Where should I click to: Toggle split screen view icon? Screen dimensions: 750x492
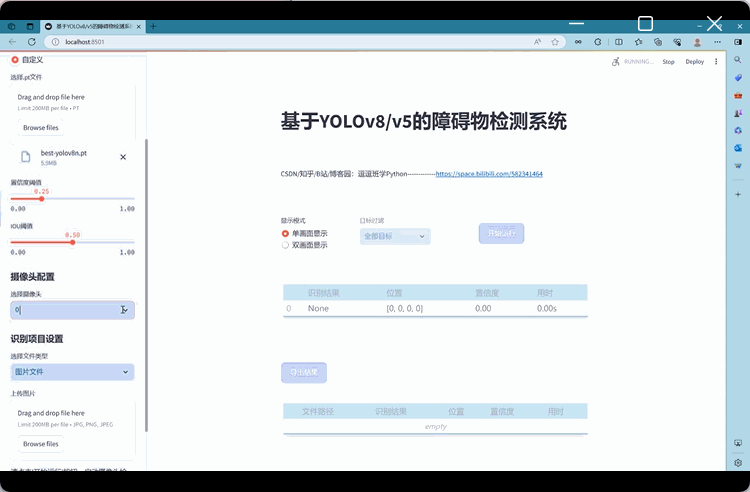(619, 42)
